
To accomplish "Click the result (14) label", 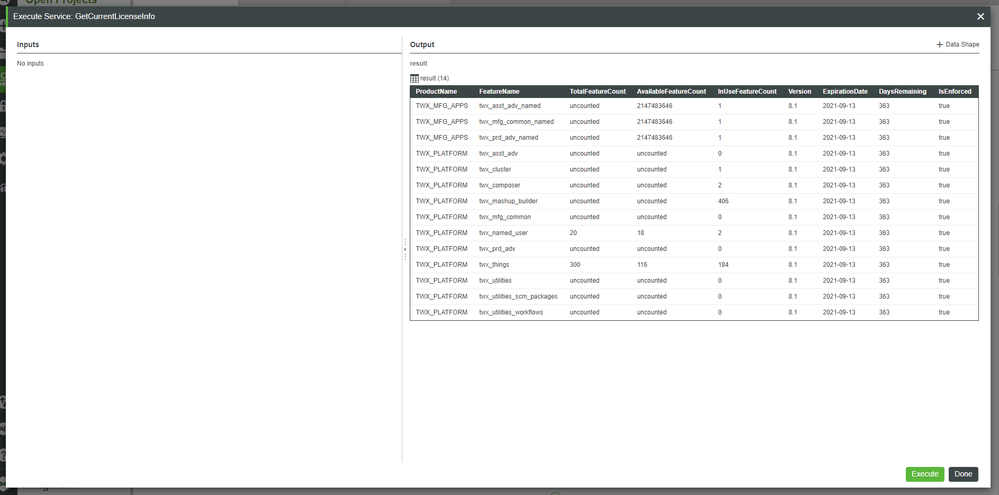I will click(435, 78).
